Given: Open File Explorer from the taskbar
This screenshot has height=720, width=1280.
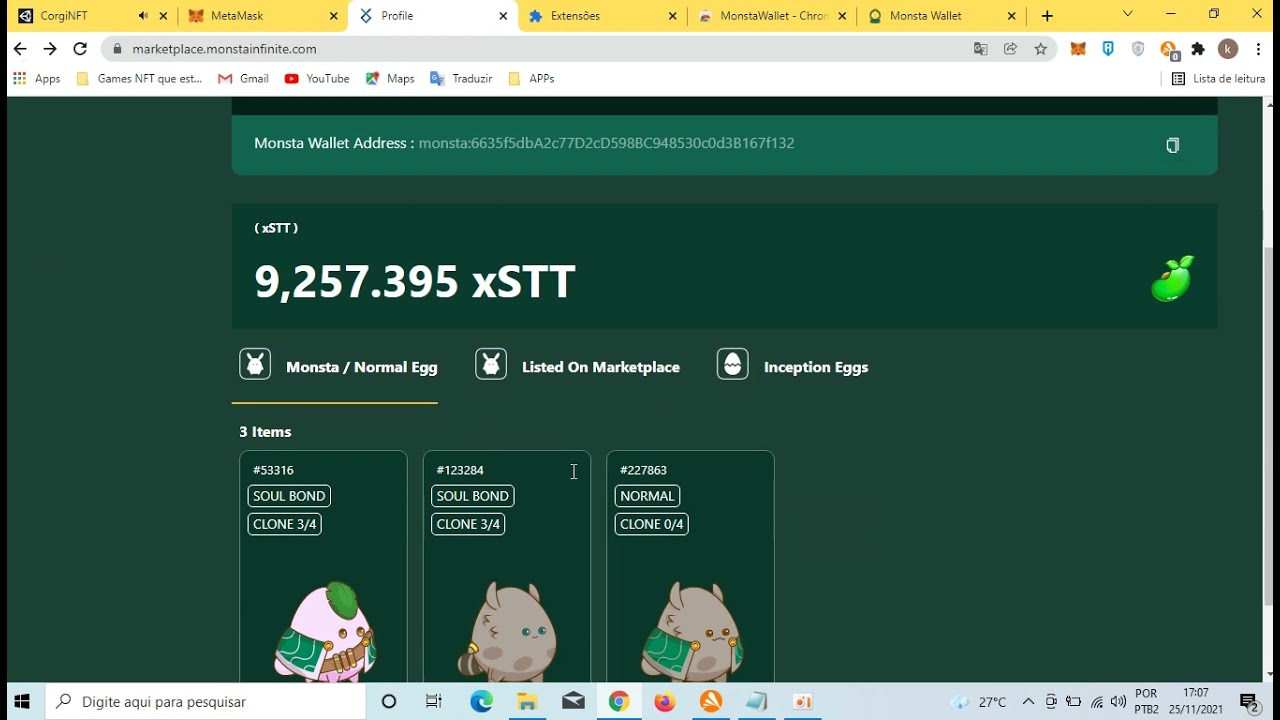Looking at the screenshot, I should tap(527, 702).
